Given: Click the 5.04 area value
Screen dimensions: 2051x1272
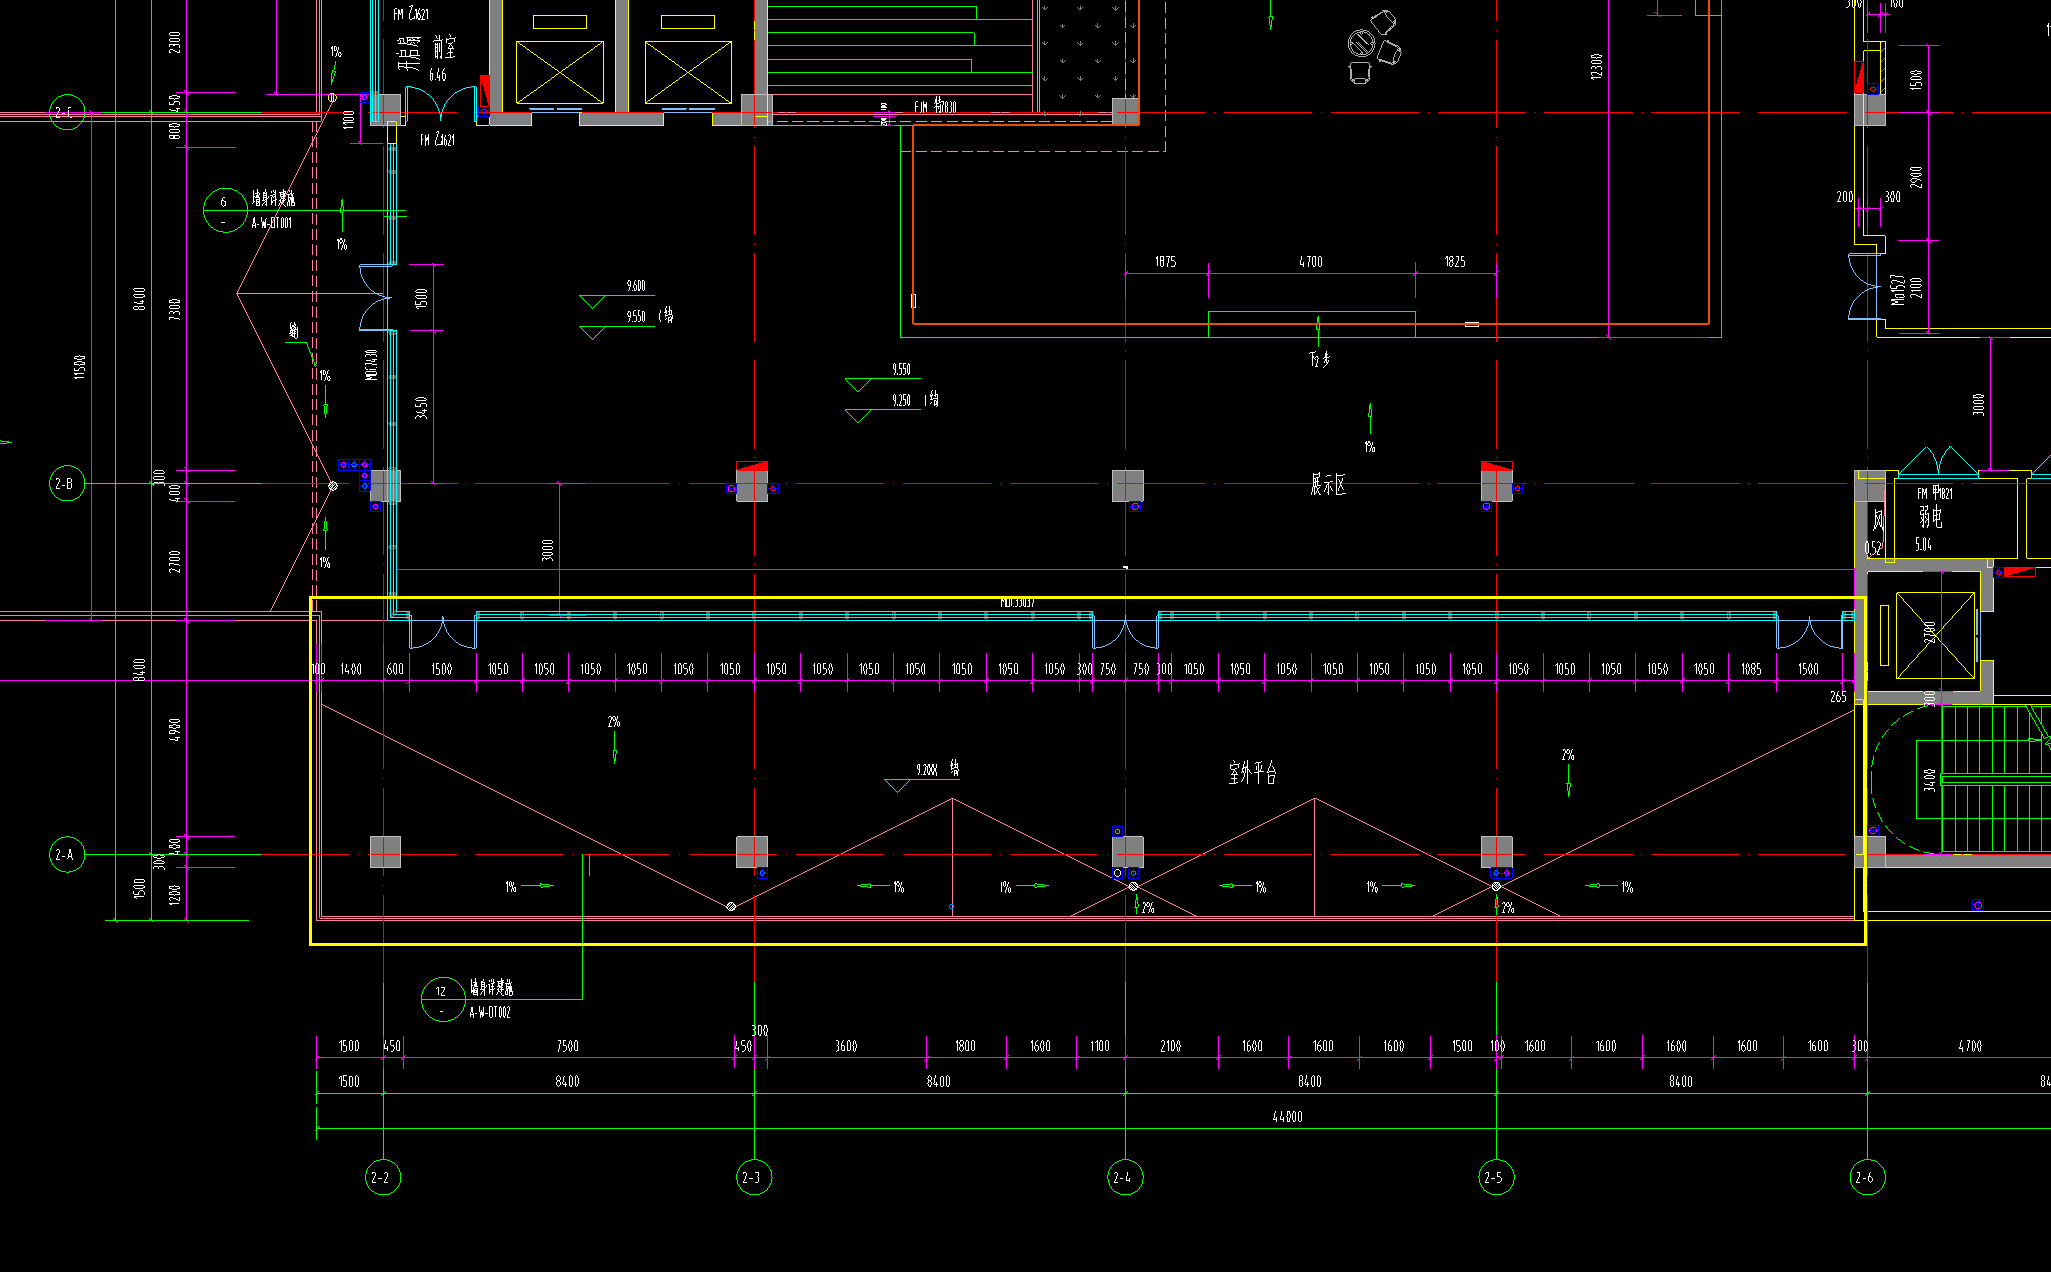Looking at the screenshot, I should (x=1923, y=545).
